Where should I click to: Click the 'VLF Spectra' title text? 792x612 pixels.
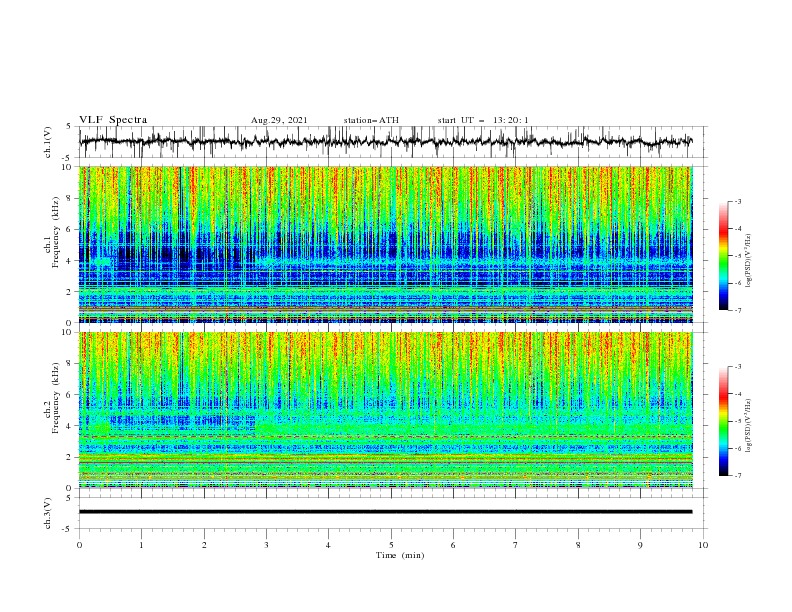(113, 120)
